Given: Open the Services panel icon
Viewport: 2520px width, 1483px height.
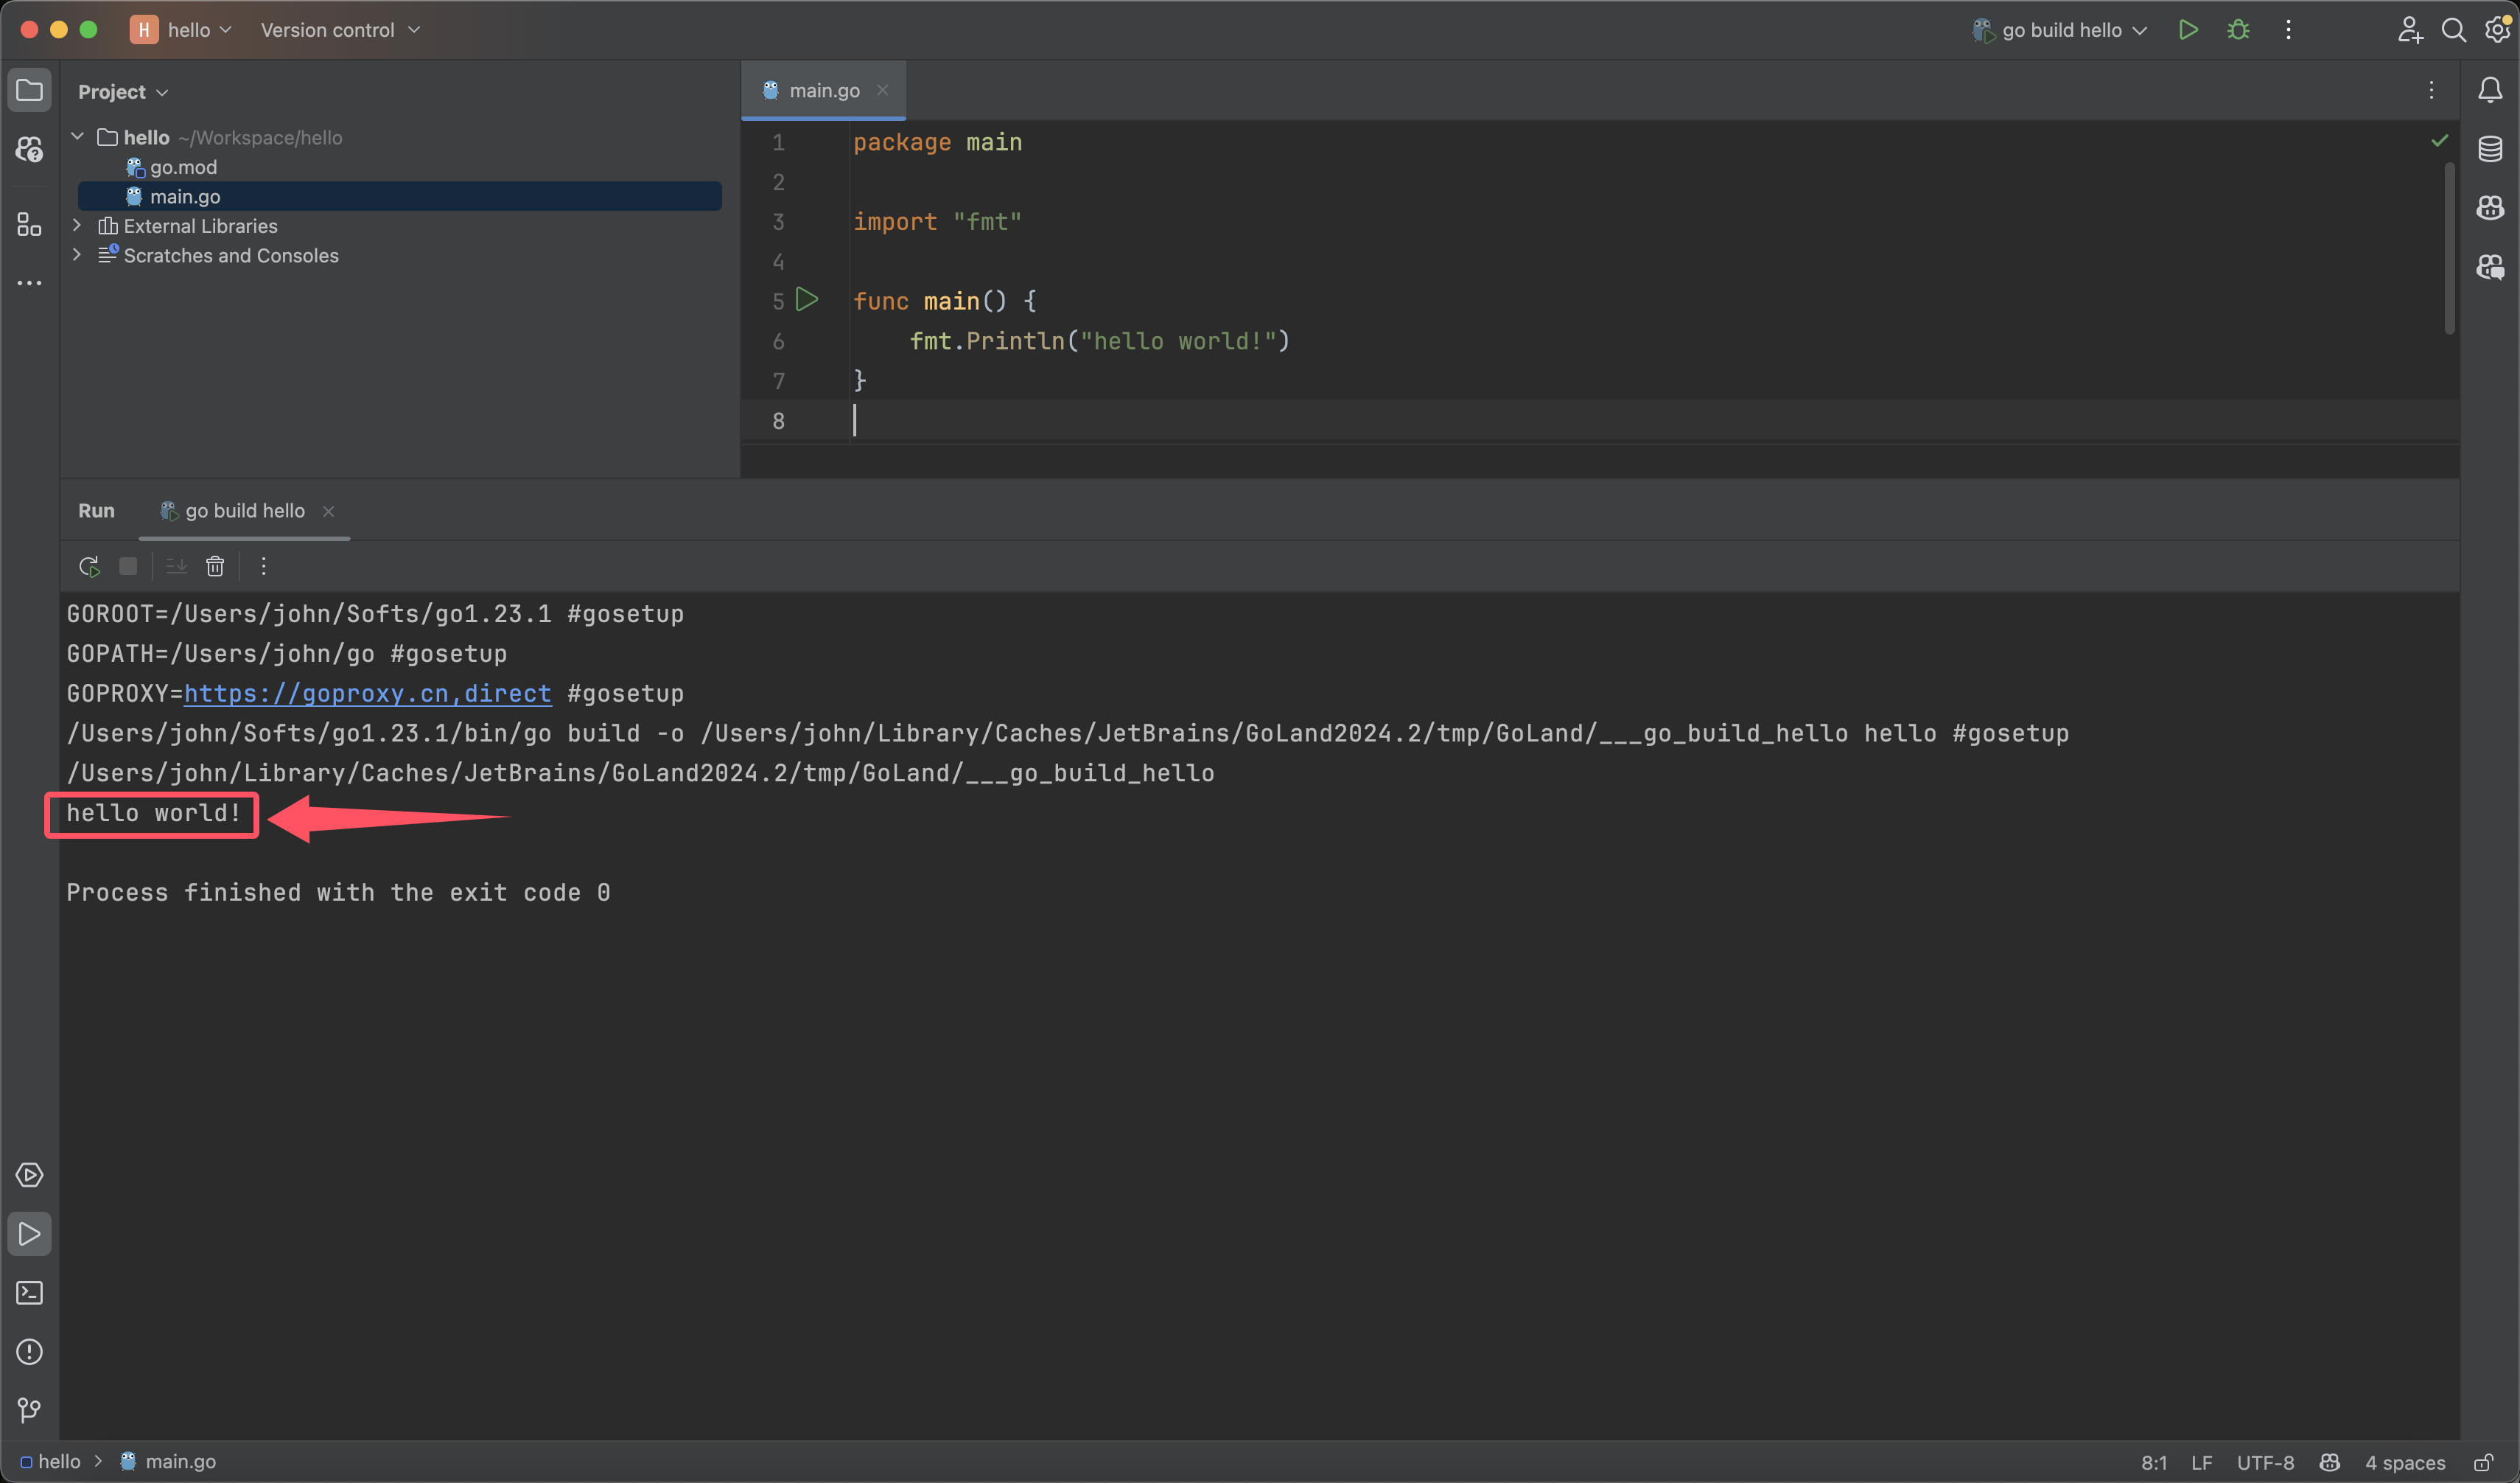Looking at the screenshot, I should pyautogui.click(x=30, y=1174).
